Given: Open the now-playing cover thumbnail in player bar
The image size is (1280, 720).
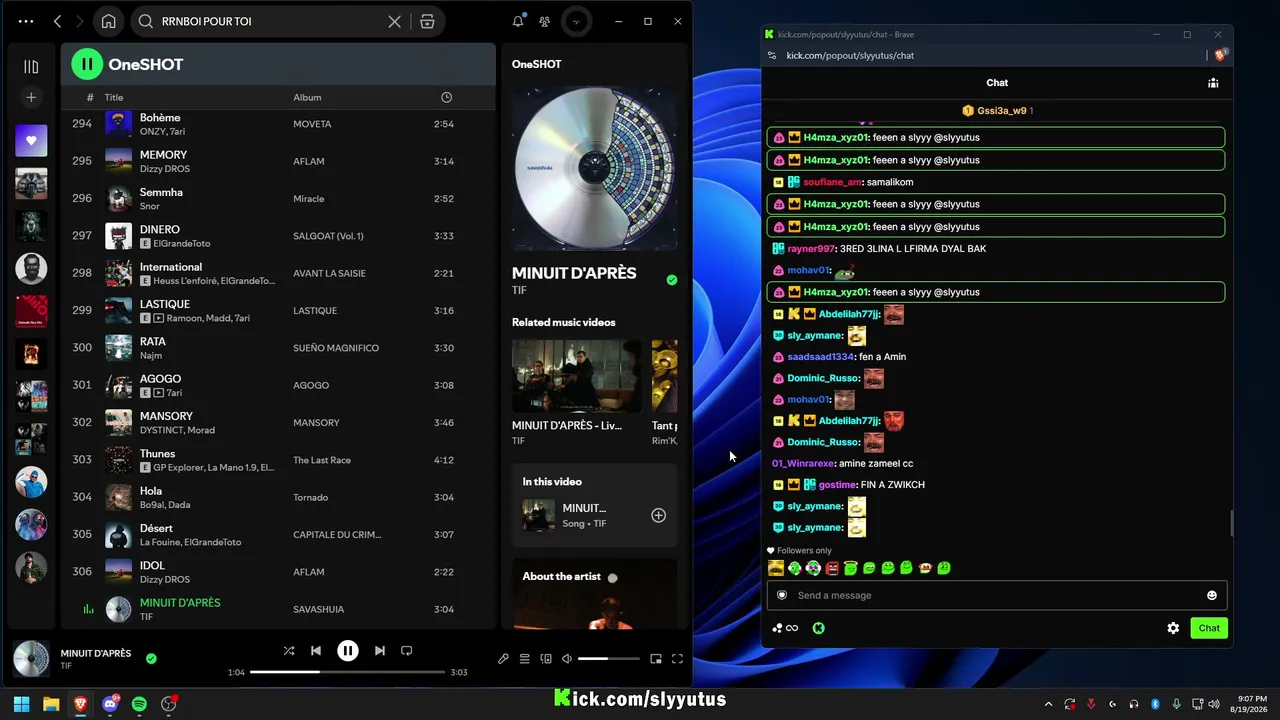Looking at the screenshot, I should pyautogui.click(x=31, y=659).
